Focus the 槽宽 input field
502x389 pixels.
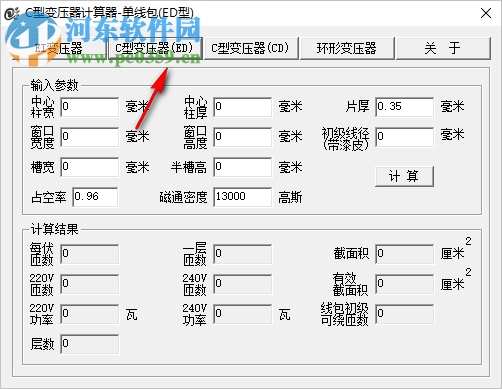point(90,167)
